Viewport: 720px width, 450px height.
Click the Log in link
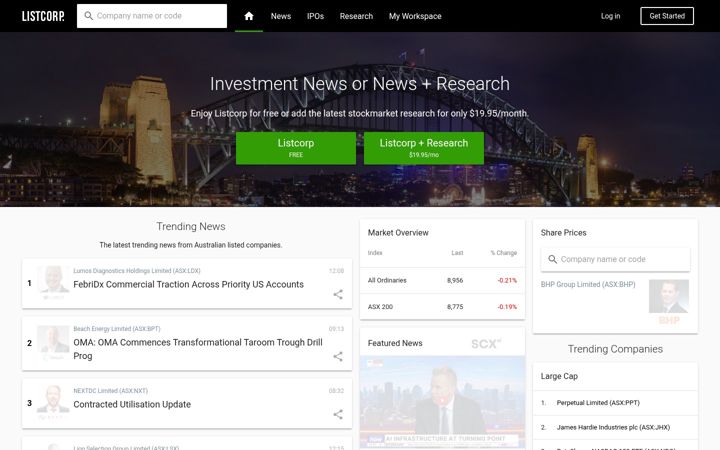pos(610,16)
